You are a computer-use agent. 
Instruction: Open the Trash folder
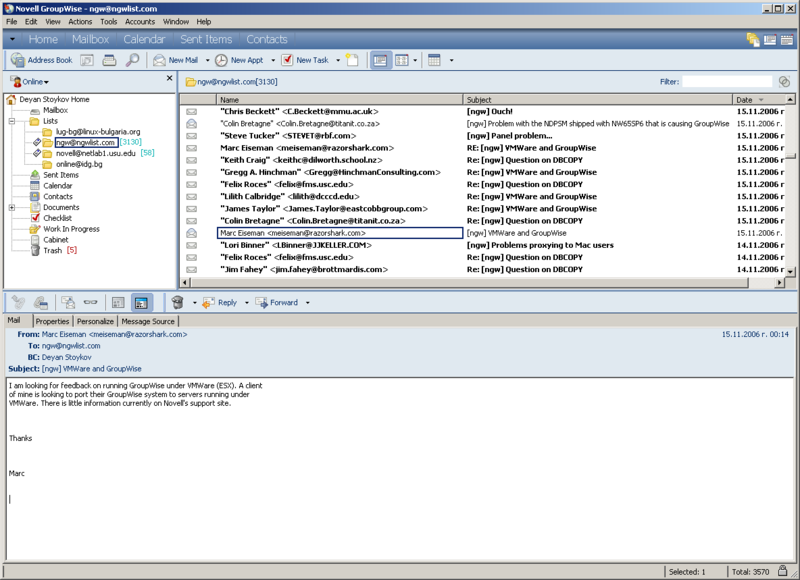(x=52, y=250)
